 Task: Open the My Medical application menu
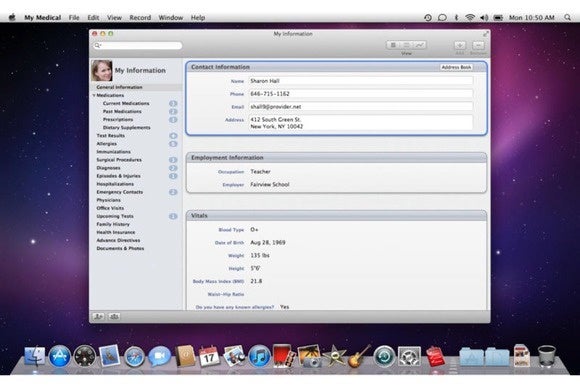(43, 17)
